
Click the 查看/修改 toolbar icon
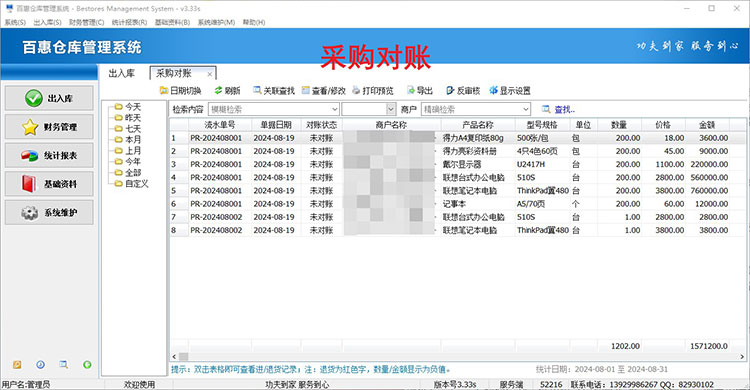point(306,90)
